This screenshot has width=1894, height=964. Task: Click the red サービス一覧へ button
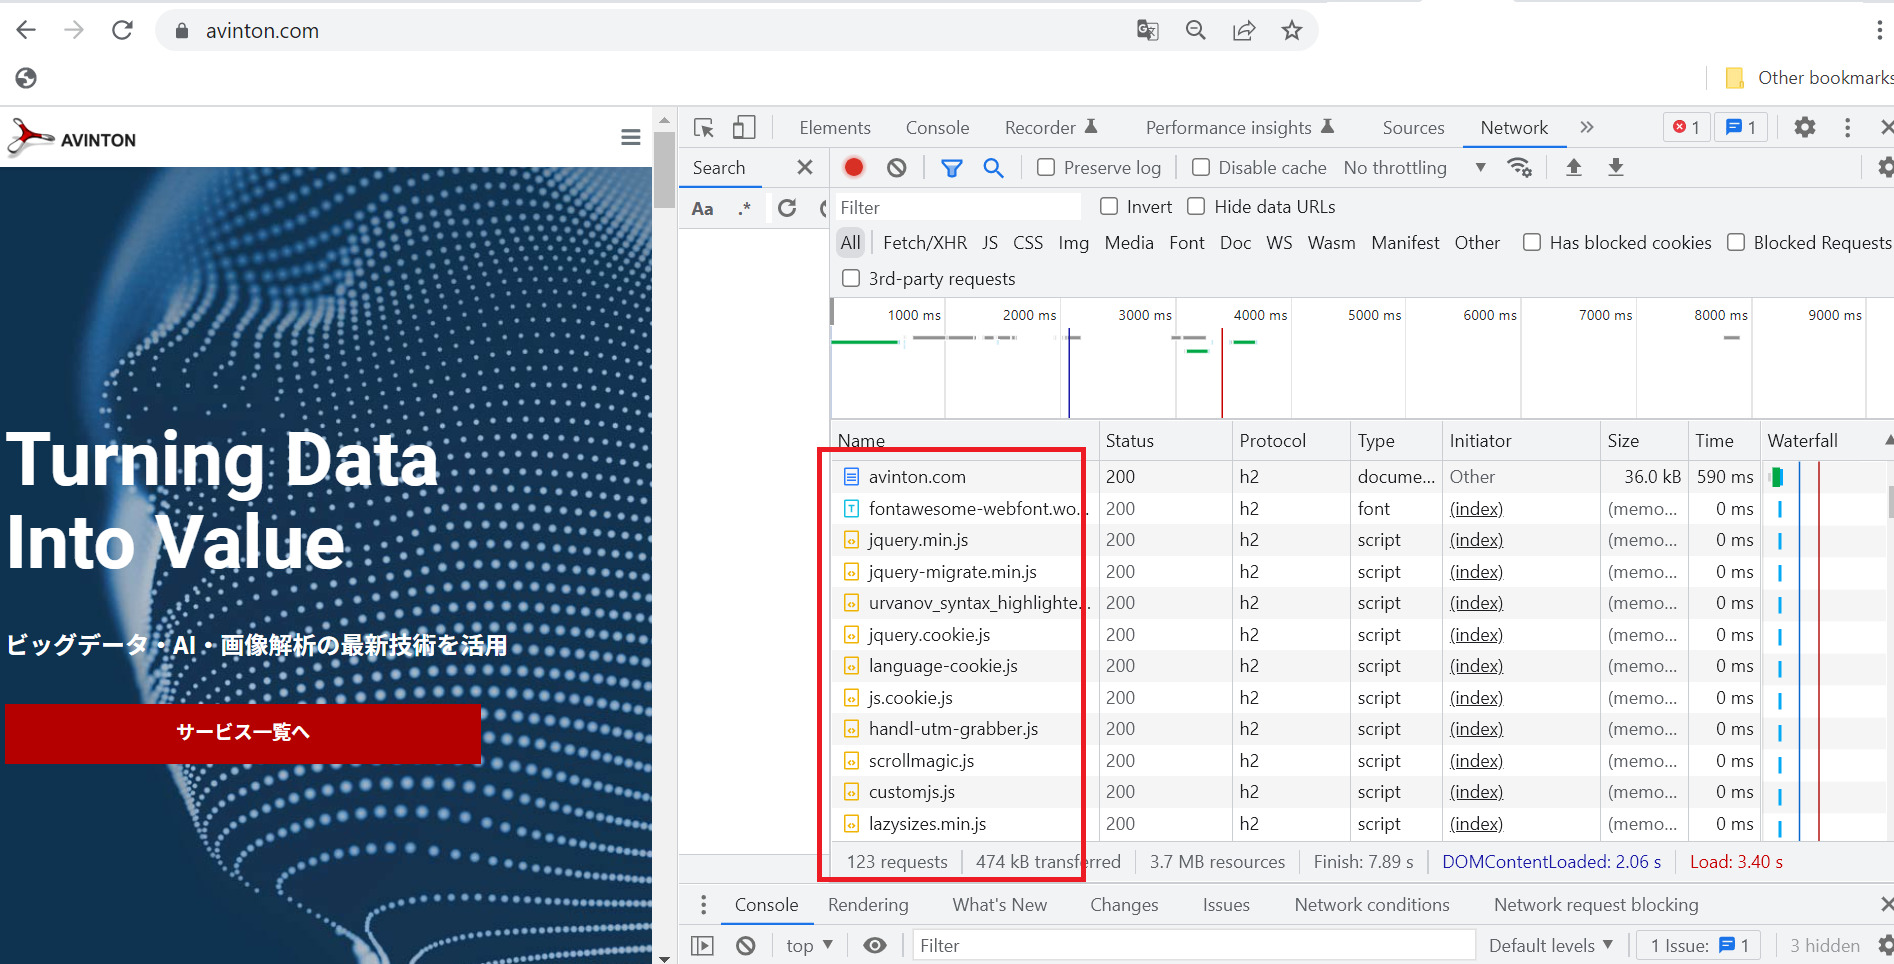243,733
